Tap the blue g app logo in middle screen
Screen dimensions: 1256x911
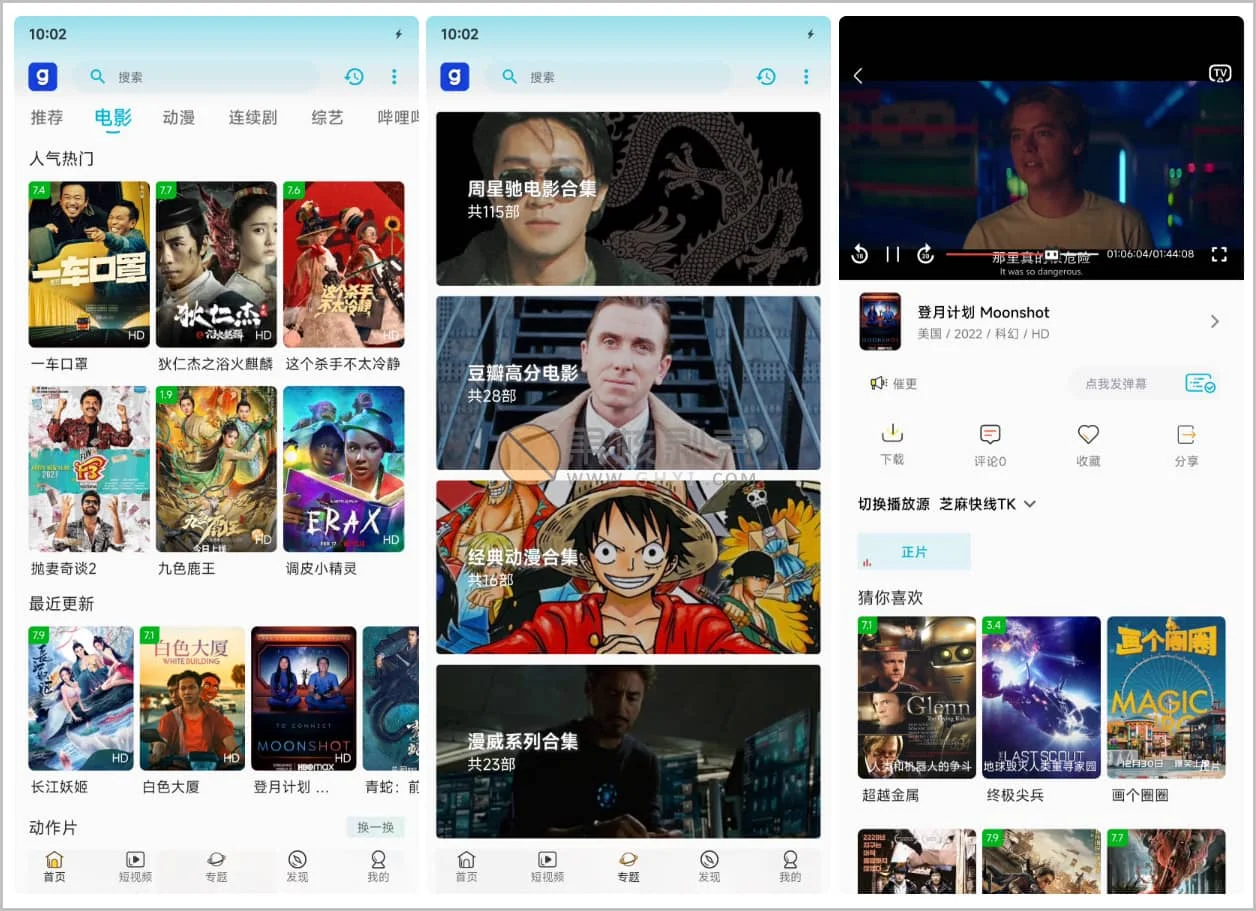455,77
